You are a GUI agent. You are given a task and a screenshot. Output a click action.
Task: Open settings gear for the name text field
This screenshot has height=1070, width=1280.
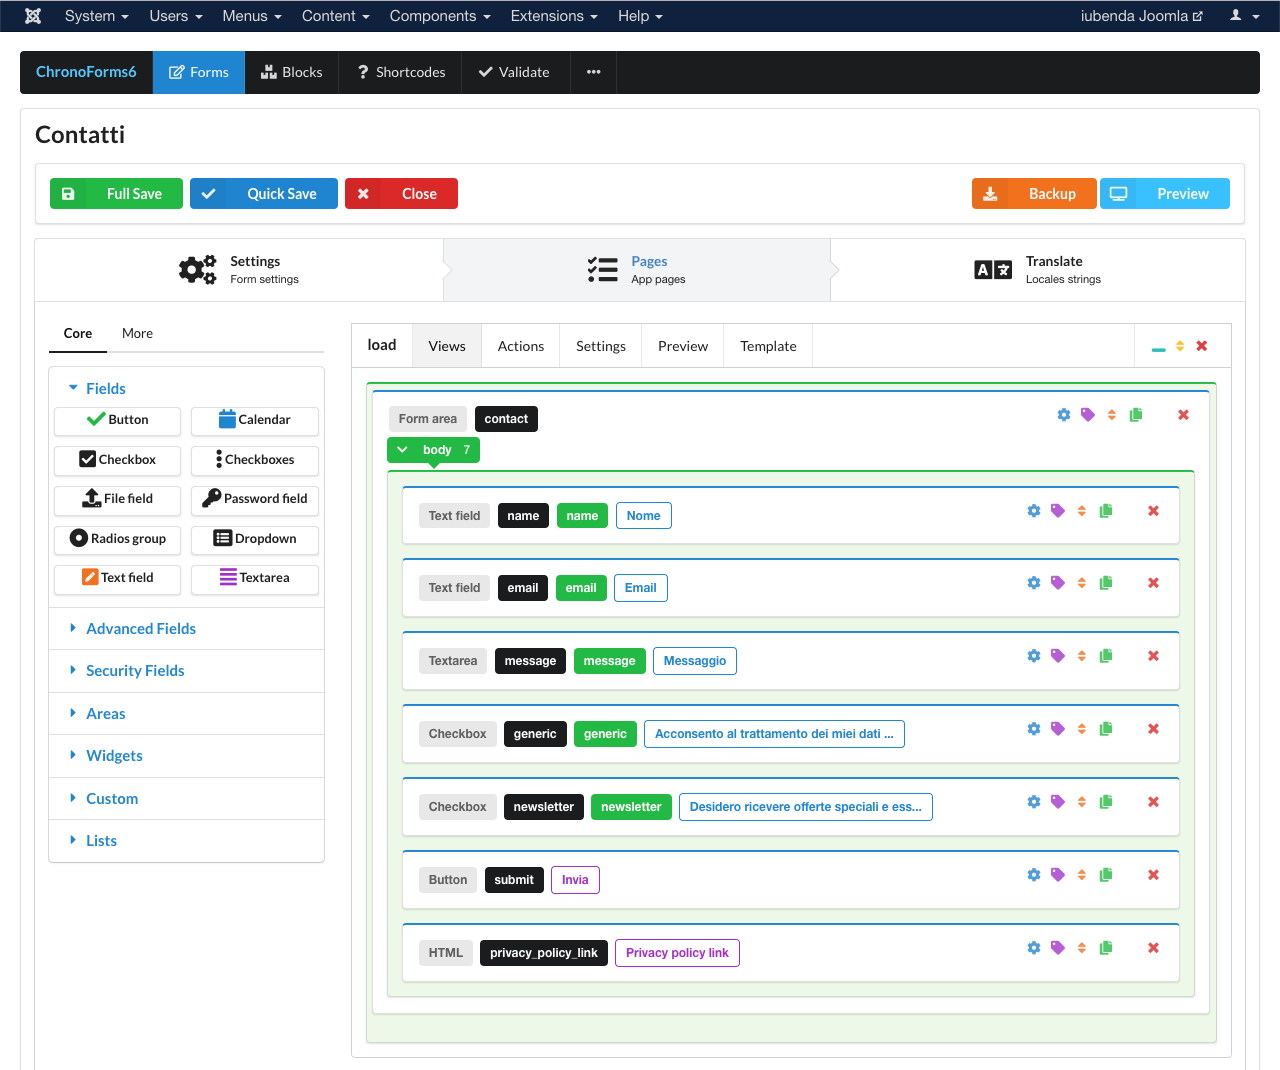coord(1033,510)
